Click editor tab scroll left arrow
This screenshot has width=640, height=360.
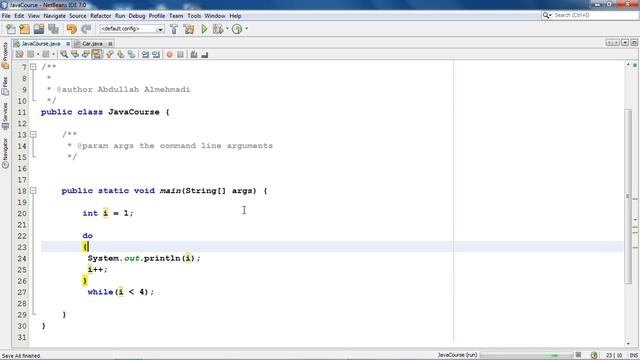[609, 43]
